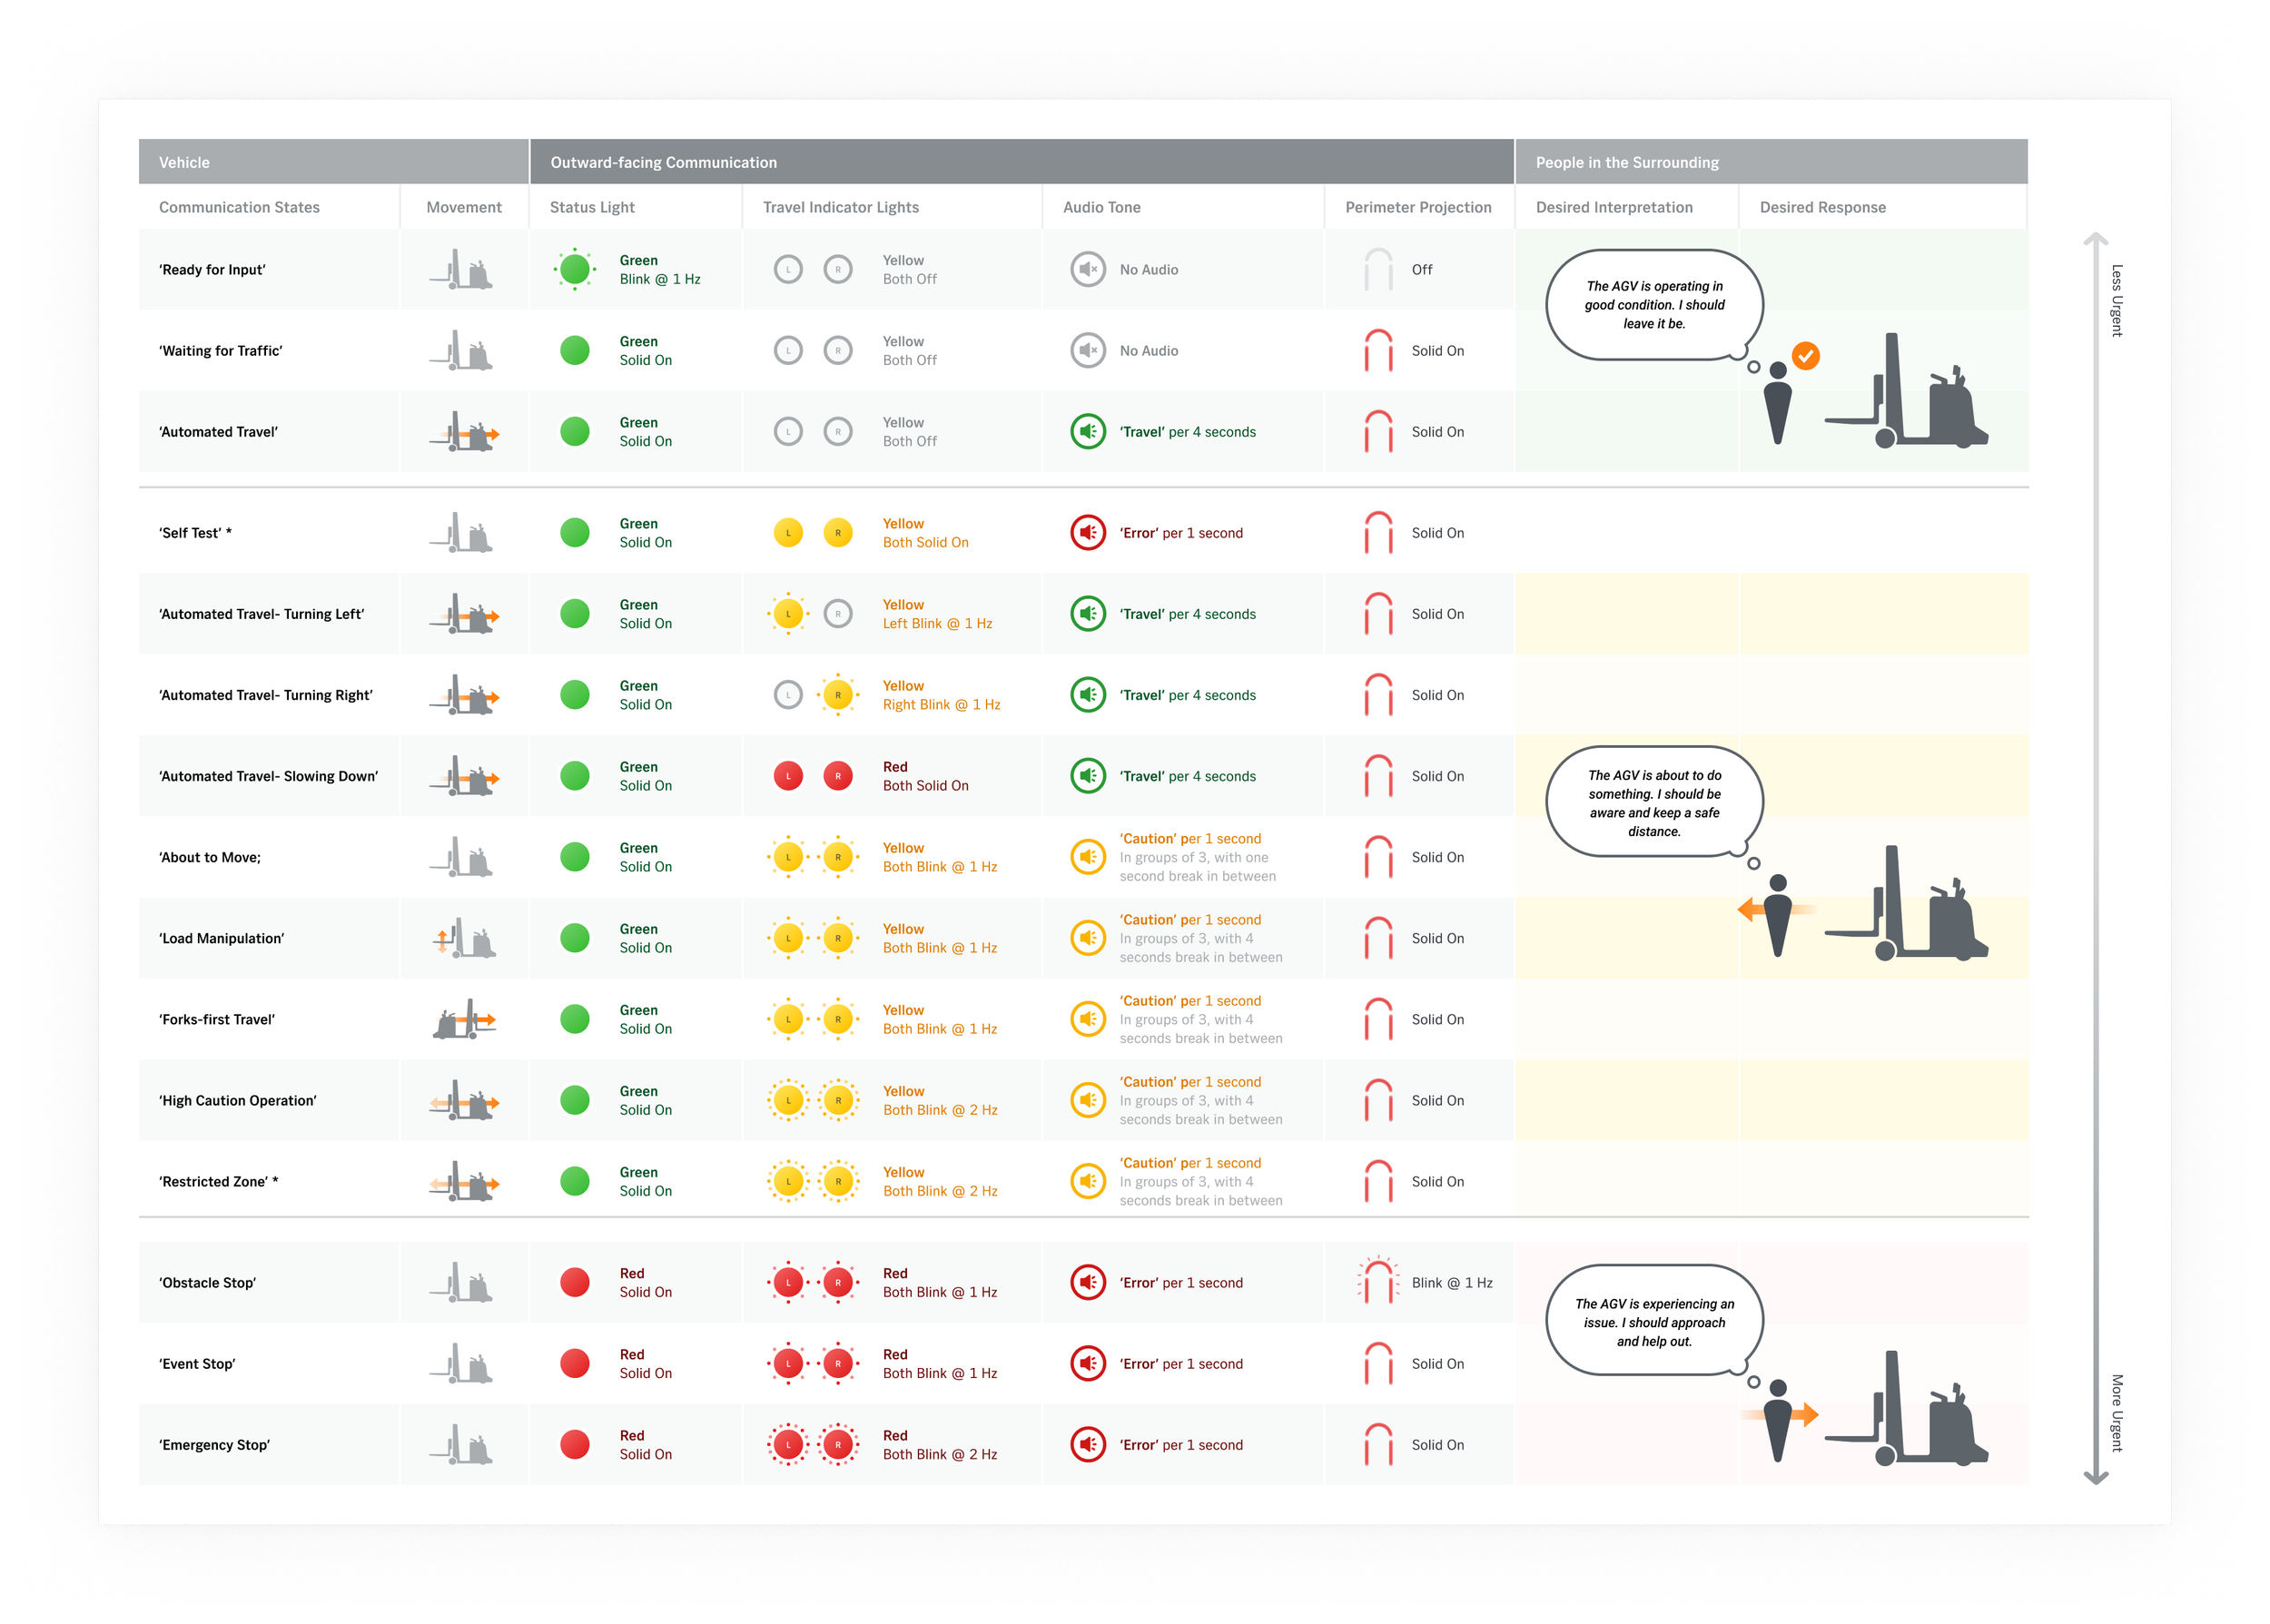2270x1624 pixels.
Task: Click the muted speaker icon in 'Waiting for Traffic' row
Action: [x=1087, y=350]
